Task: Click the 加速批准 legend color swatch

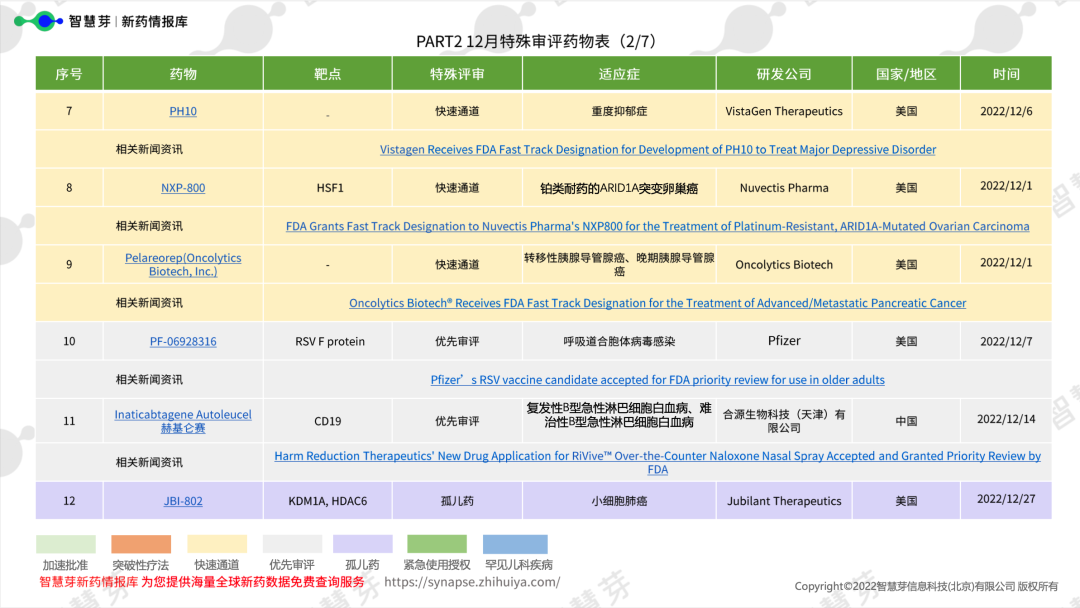Action: pyautogui.click(x=65, y=544)
